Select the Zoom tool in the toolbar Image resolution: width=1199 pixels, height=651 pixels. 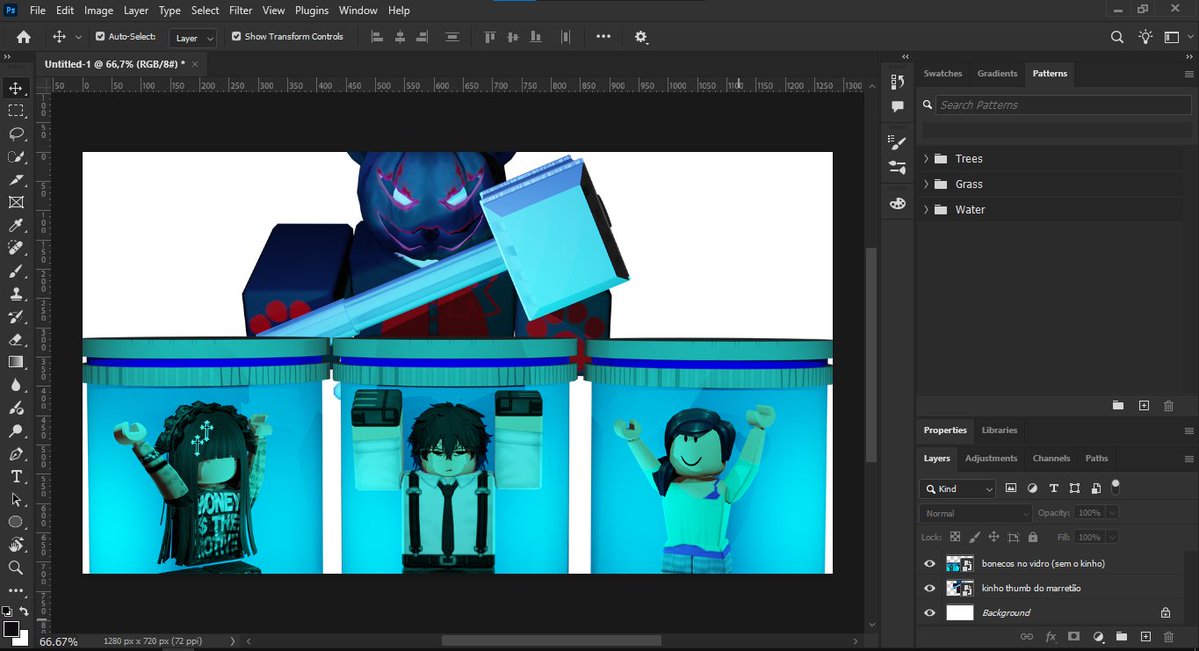16,568
